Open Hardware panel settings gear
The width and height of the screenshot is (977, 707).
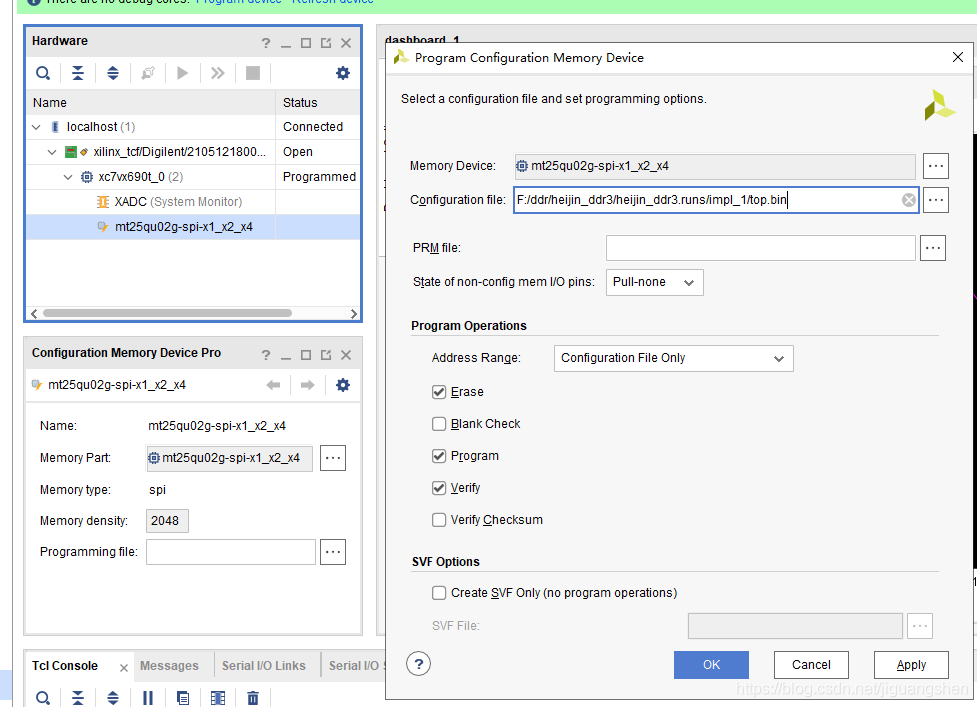(343, 74)
